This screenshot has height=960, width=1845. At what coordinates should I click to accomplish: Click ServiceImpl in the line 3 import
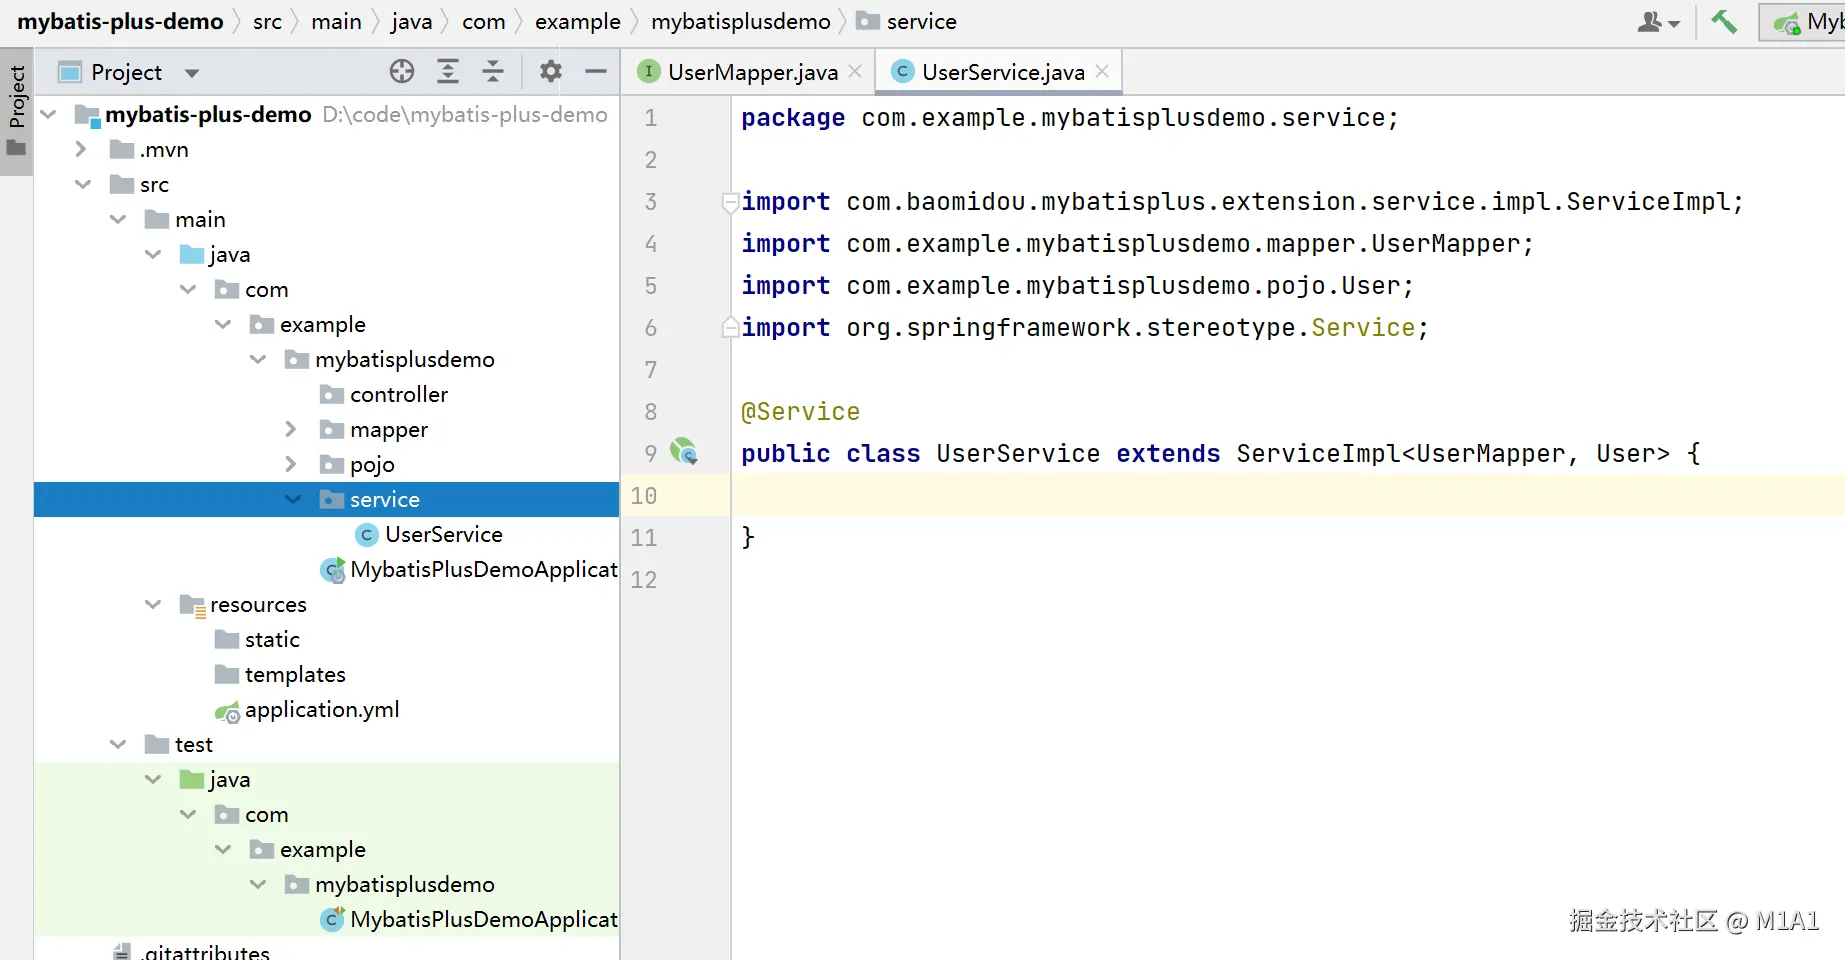[x=1648, y=201]
